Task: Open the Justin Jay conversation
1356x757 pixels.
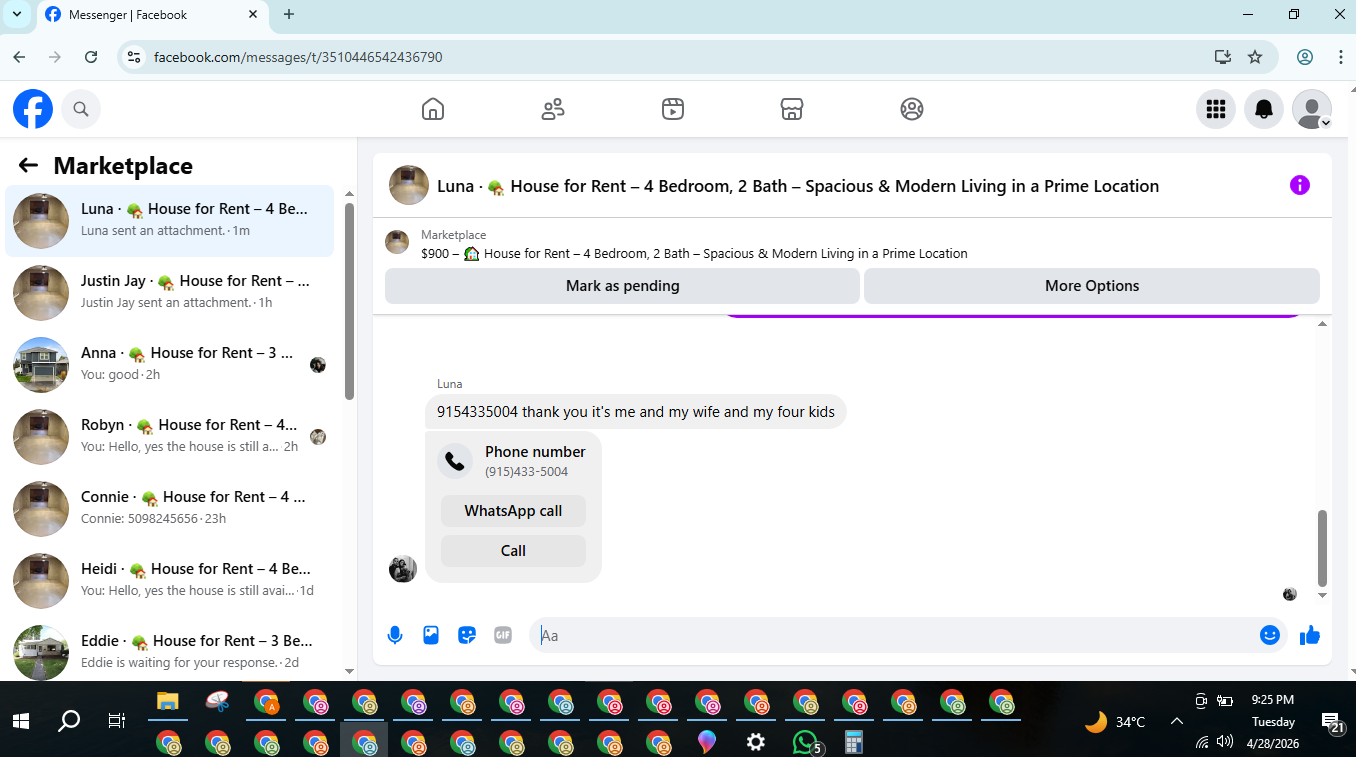Action: 170,293
